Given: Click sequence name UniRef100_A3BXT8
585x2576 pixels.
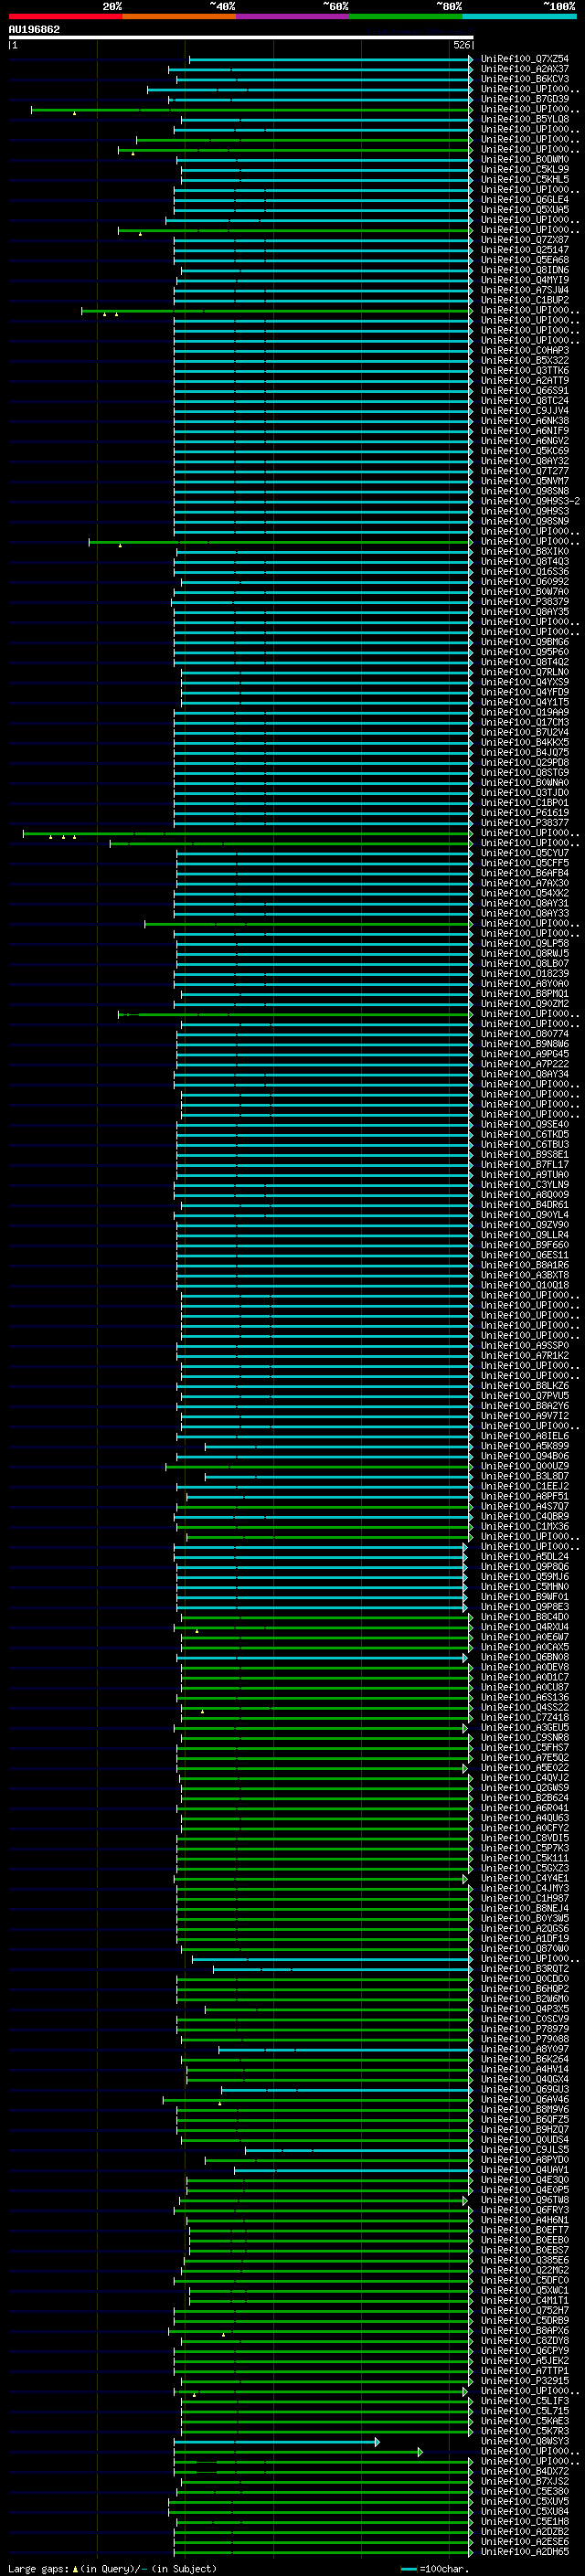Looking at the screenshot, I should tap(524, 1275).
